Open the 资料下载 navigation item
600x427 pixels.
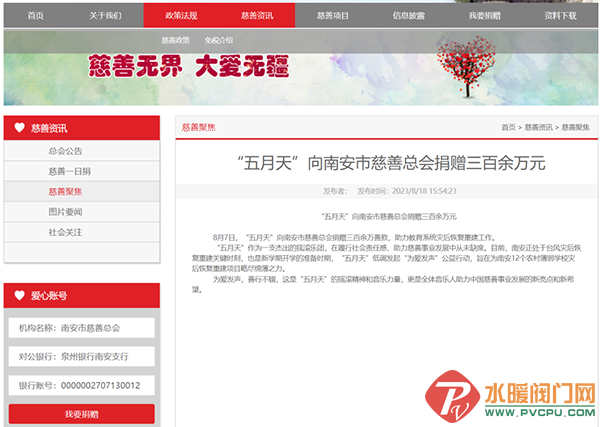click(561, 16)
